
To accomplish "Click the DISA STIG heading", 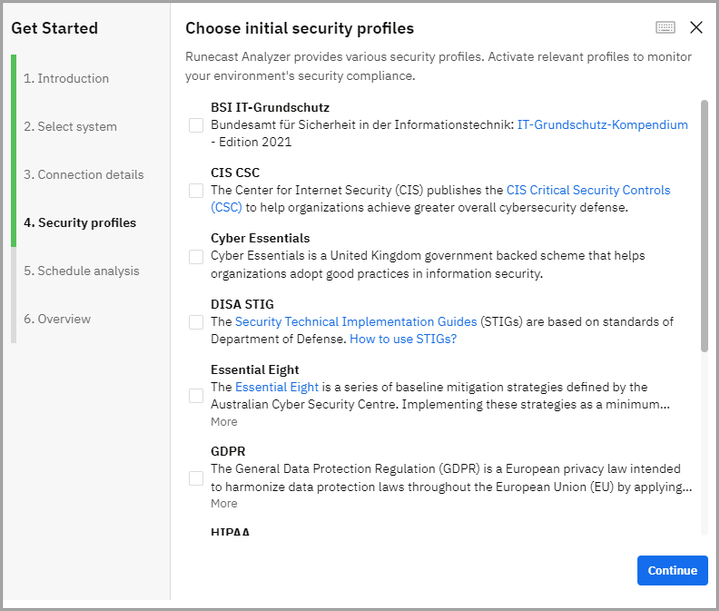I will tap(242, 304).
